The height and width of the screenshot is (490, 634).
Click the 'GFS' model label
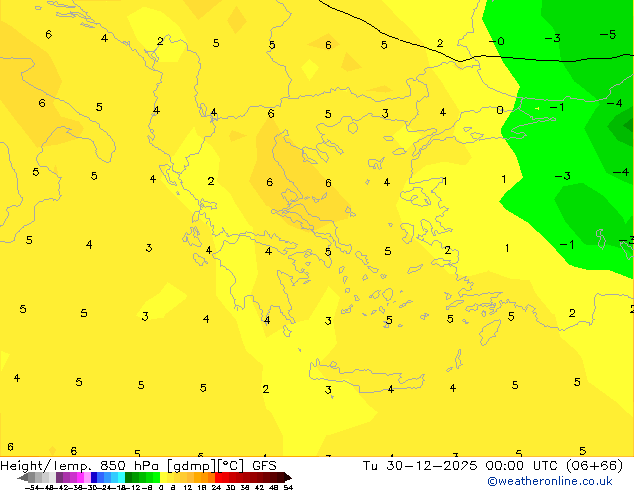click(x=264, y=465)
